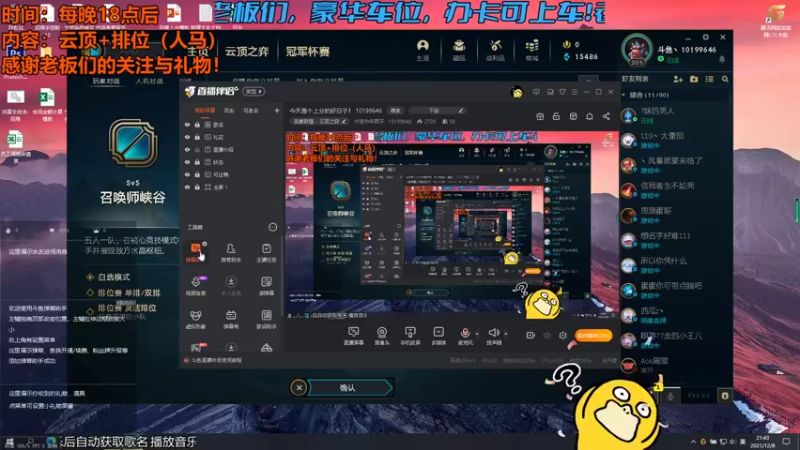Open the 主播任务 tool icon
Image resolution: width=800 pixels, height=450 pixels.
(x=266, y=253)
